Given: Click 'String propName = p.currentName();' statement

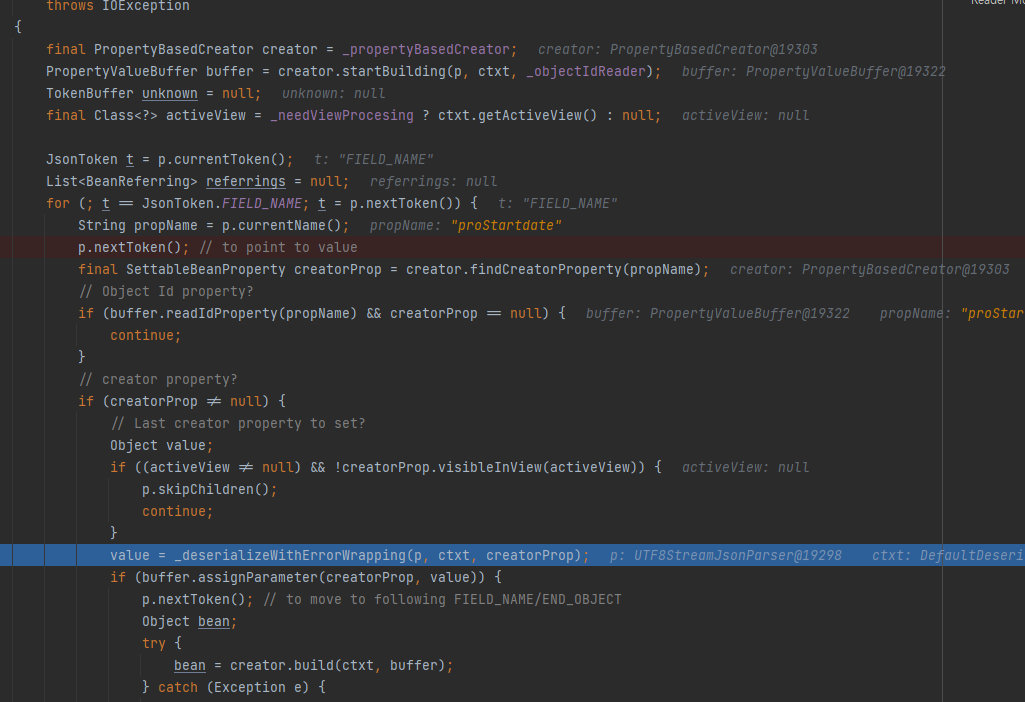Looking at the screenshot, I should [214, 226].
